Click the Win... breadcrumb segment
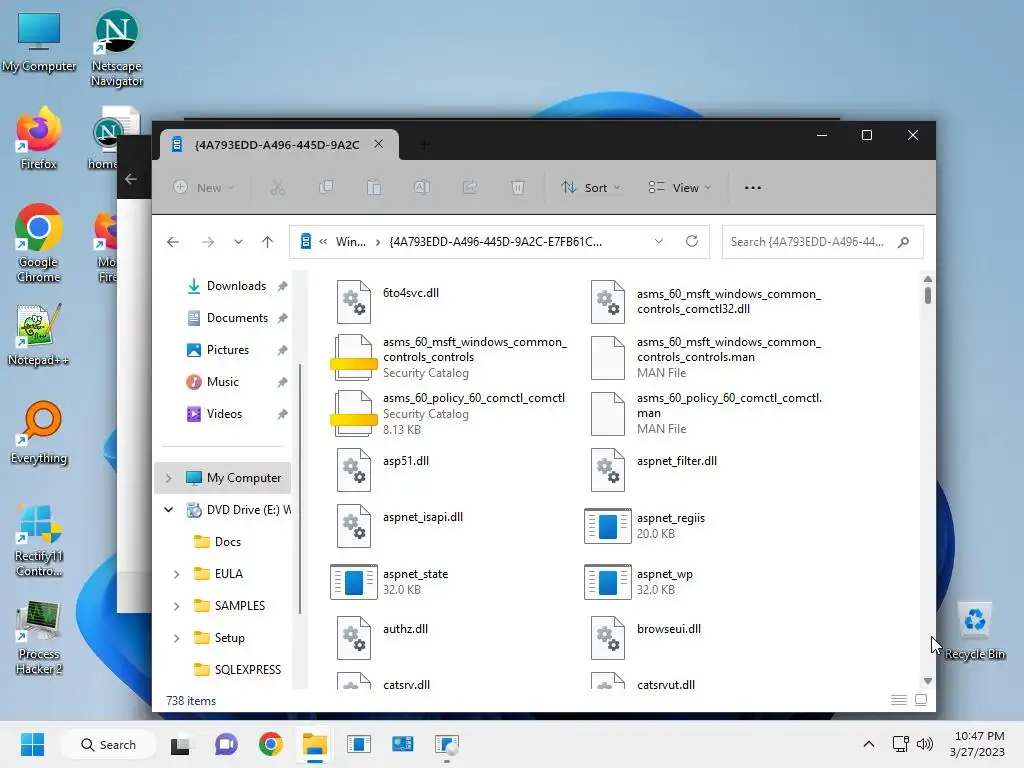 point(351,242)
